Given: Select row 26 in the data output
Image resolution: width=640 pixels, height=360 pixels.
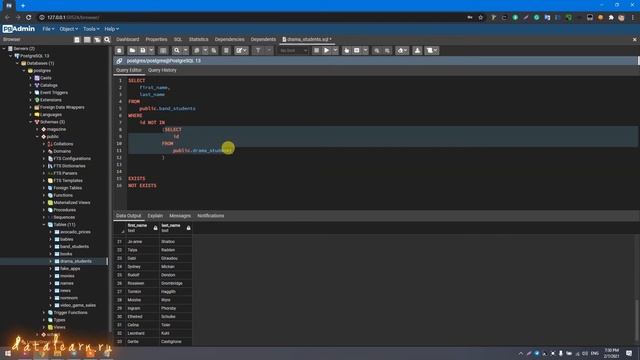Looking at the screenshot, I should [x=120, y=284].
